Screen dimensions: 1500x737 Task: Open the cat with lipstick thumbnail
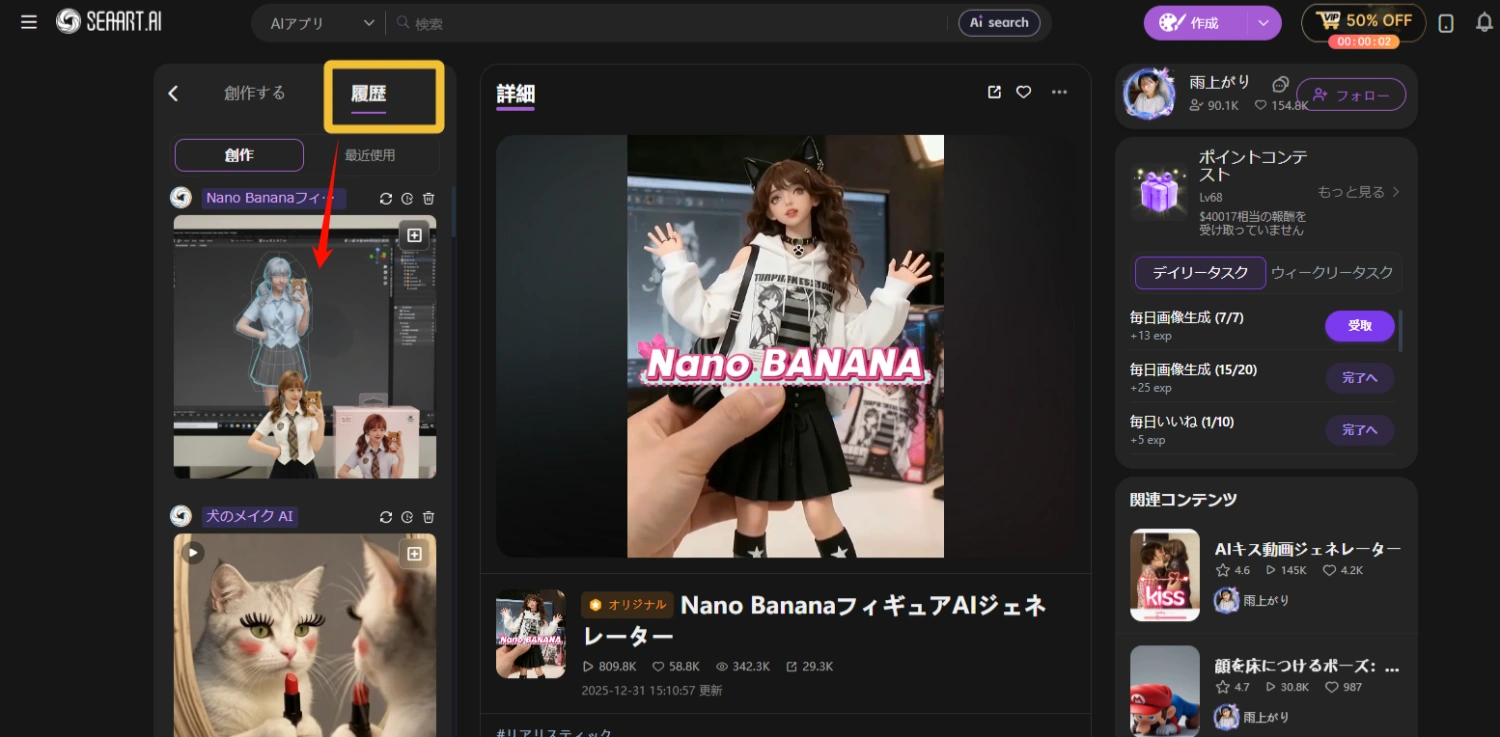tap(305, 635)
